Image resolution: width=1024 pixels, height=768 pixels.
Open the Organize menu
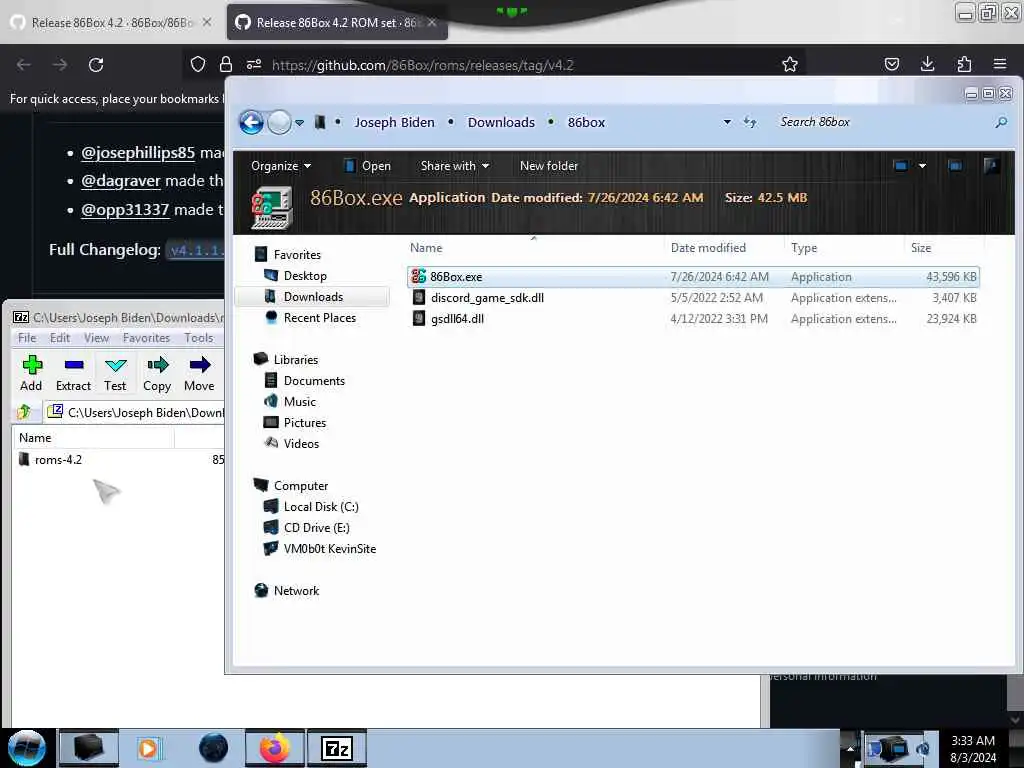[281, 166]
